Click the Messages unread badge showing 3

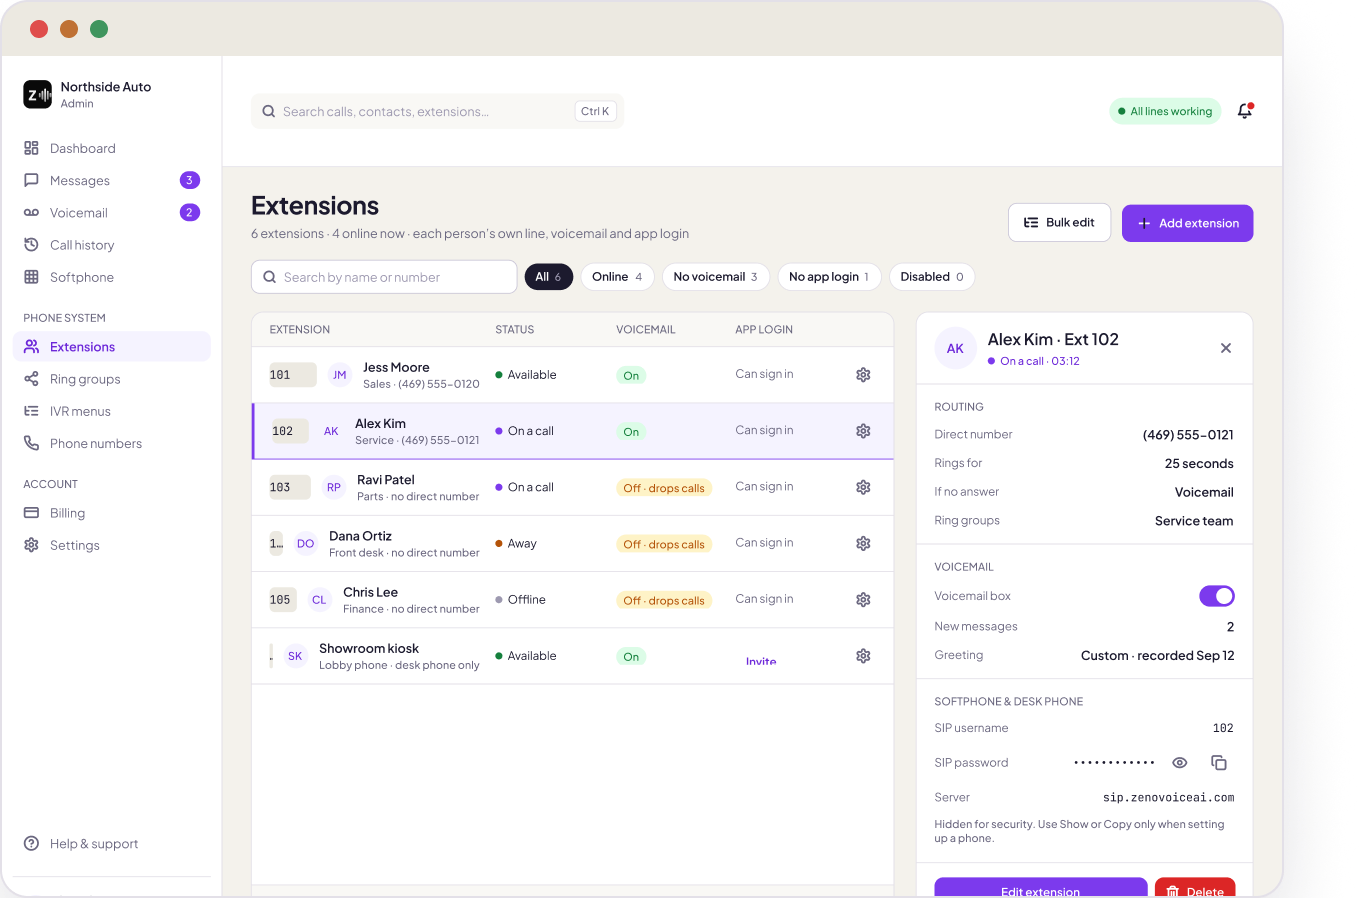click(x=190, y=180)
